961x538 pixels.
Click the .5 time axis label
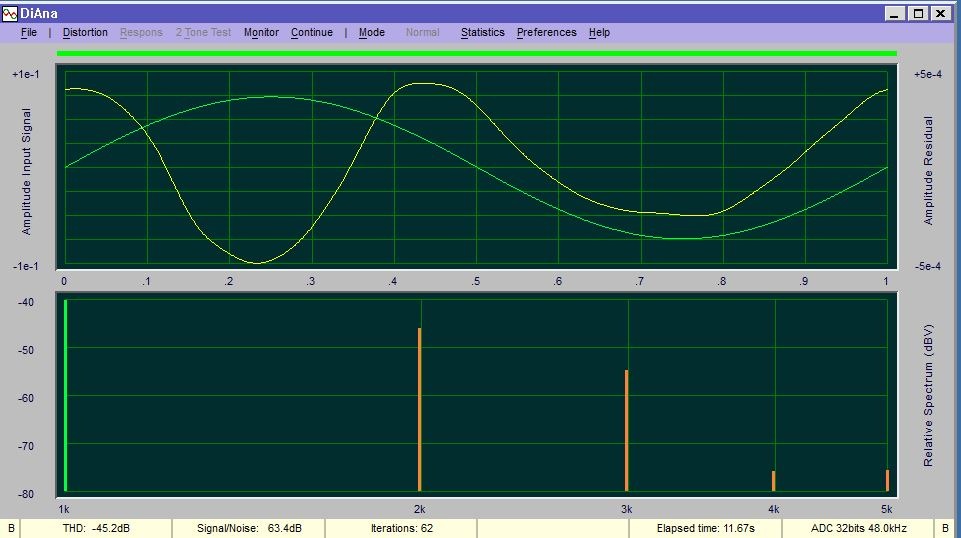pos(476,281)
